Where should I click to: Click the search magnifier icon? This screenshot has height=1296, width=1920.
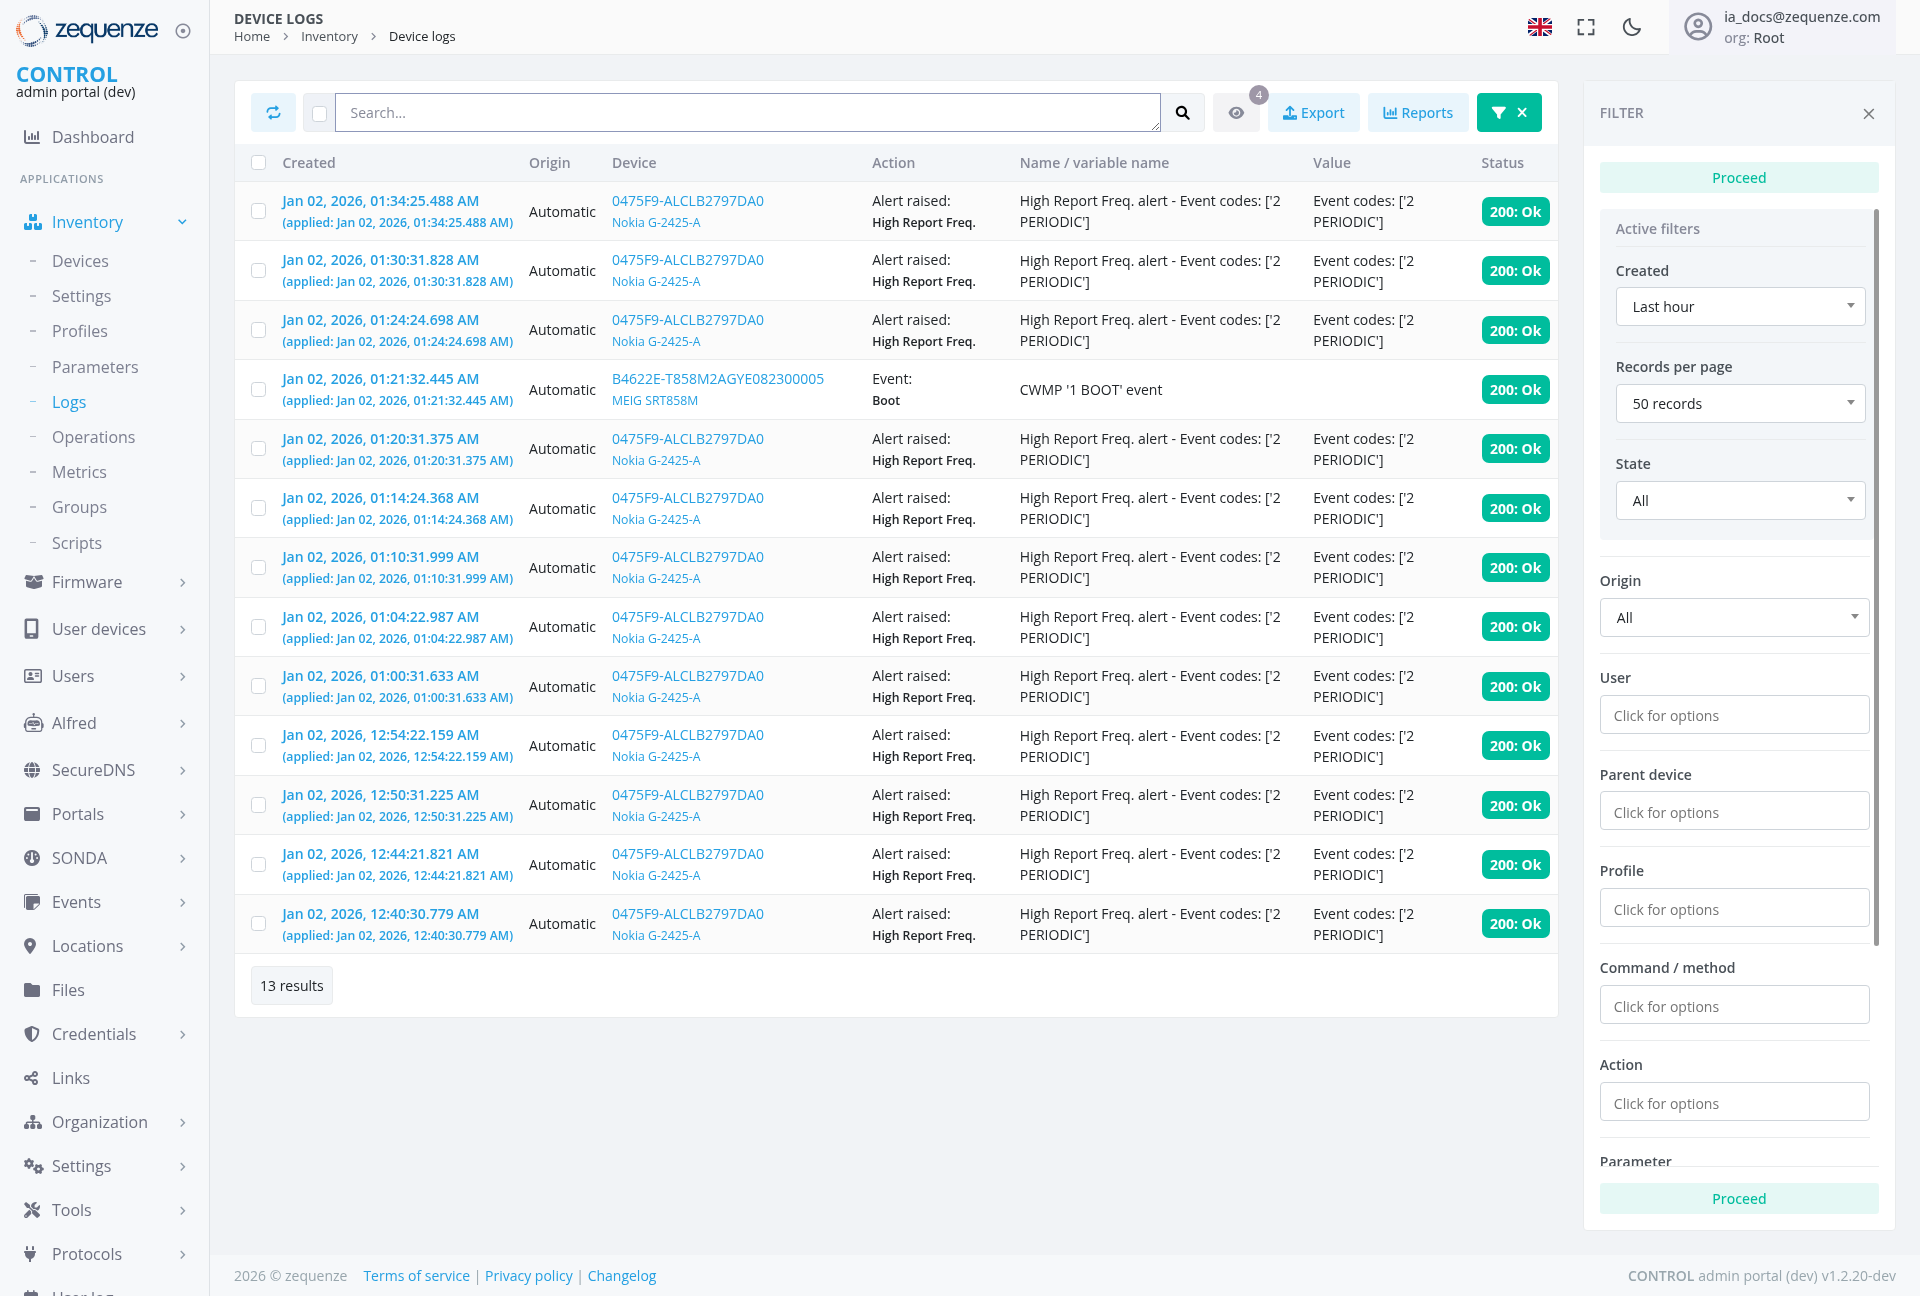[x=1183, y=112]
